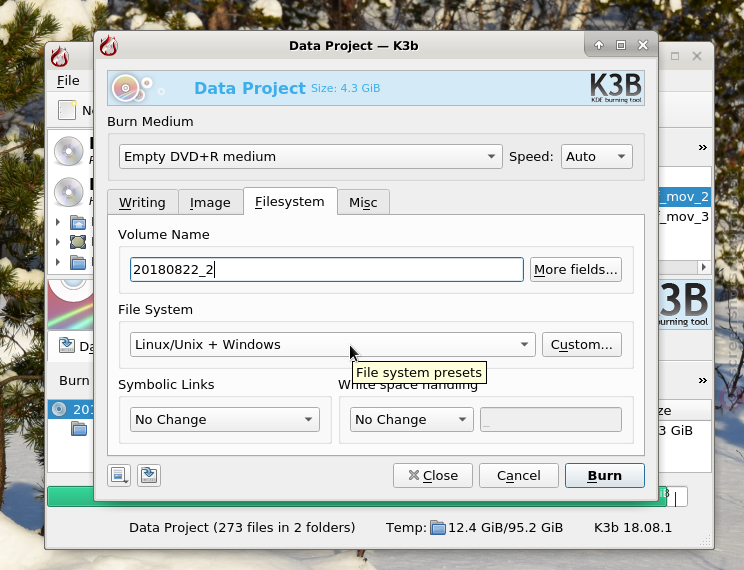Click the Data Project 273 files status text
Screen dimensions: 744x570
[242, 528]
